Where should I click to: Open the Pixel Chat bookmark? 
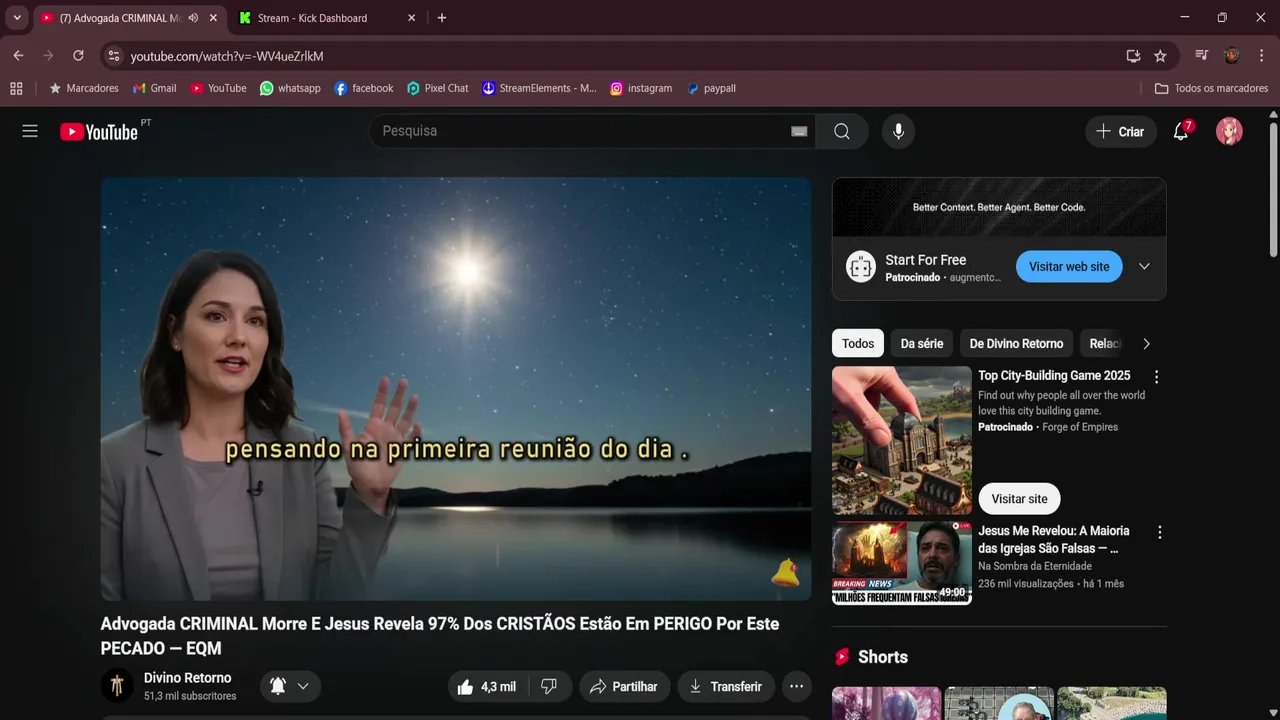(437, 88)
